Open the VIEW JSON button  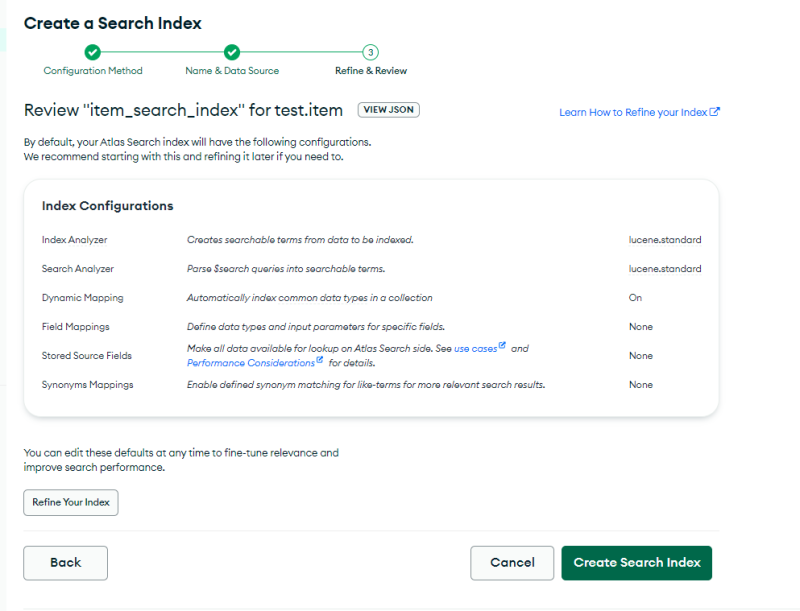[389, 110]
